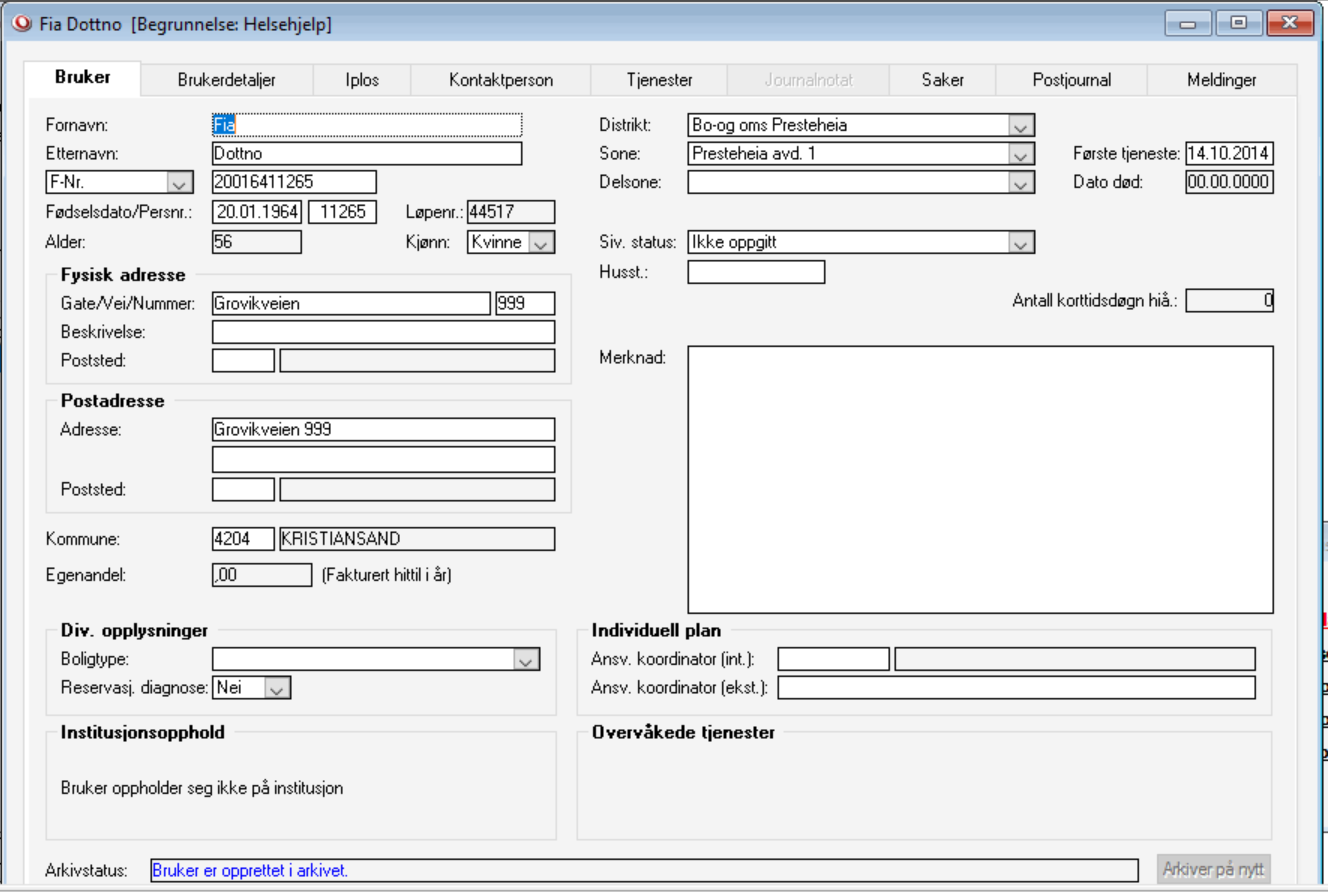This screenshot has width=1328, height=892.
Task: Click the Postadresse field Grovikveien 999
Action: point(383,430)
